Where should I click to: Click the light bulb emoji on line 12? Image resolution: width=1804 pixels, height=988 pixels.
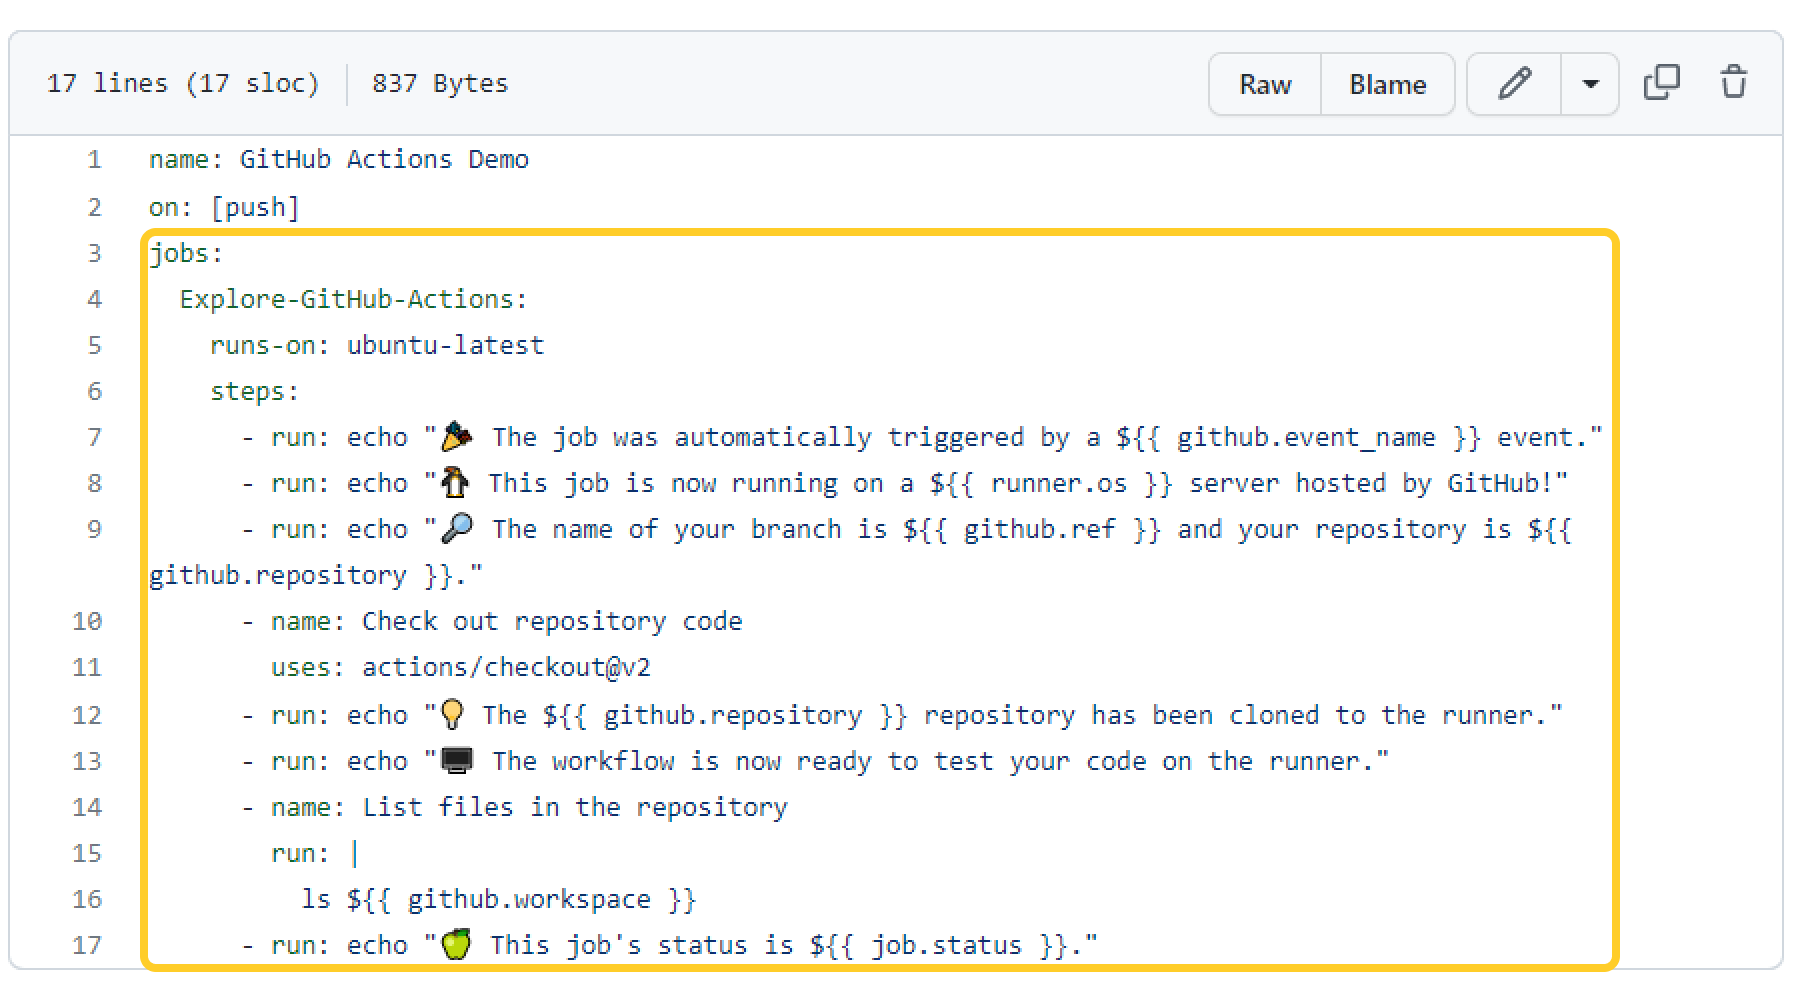452,714
